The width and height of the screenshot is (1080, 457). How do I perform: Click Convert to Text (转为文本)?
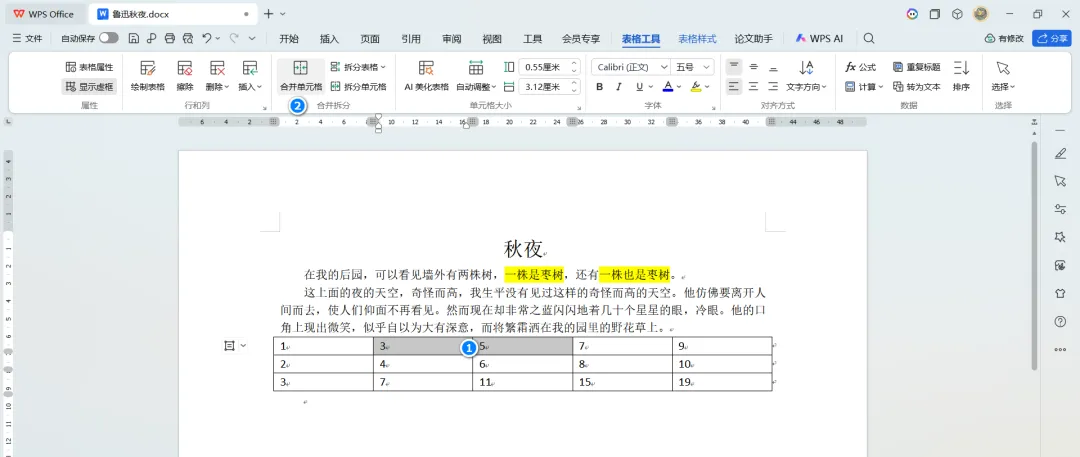916,87
